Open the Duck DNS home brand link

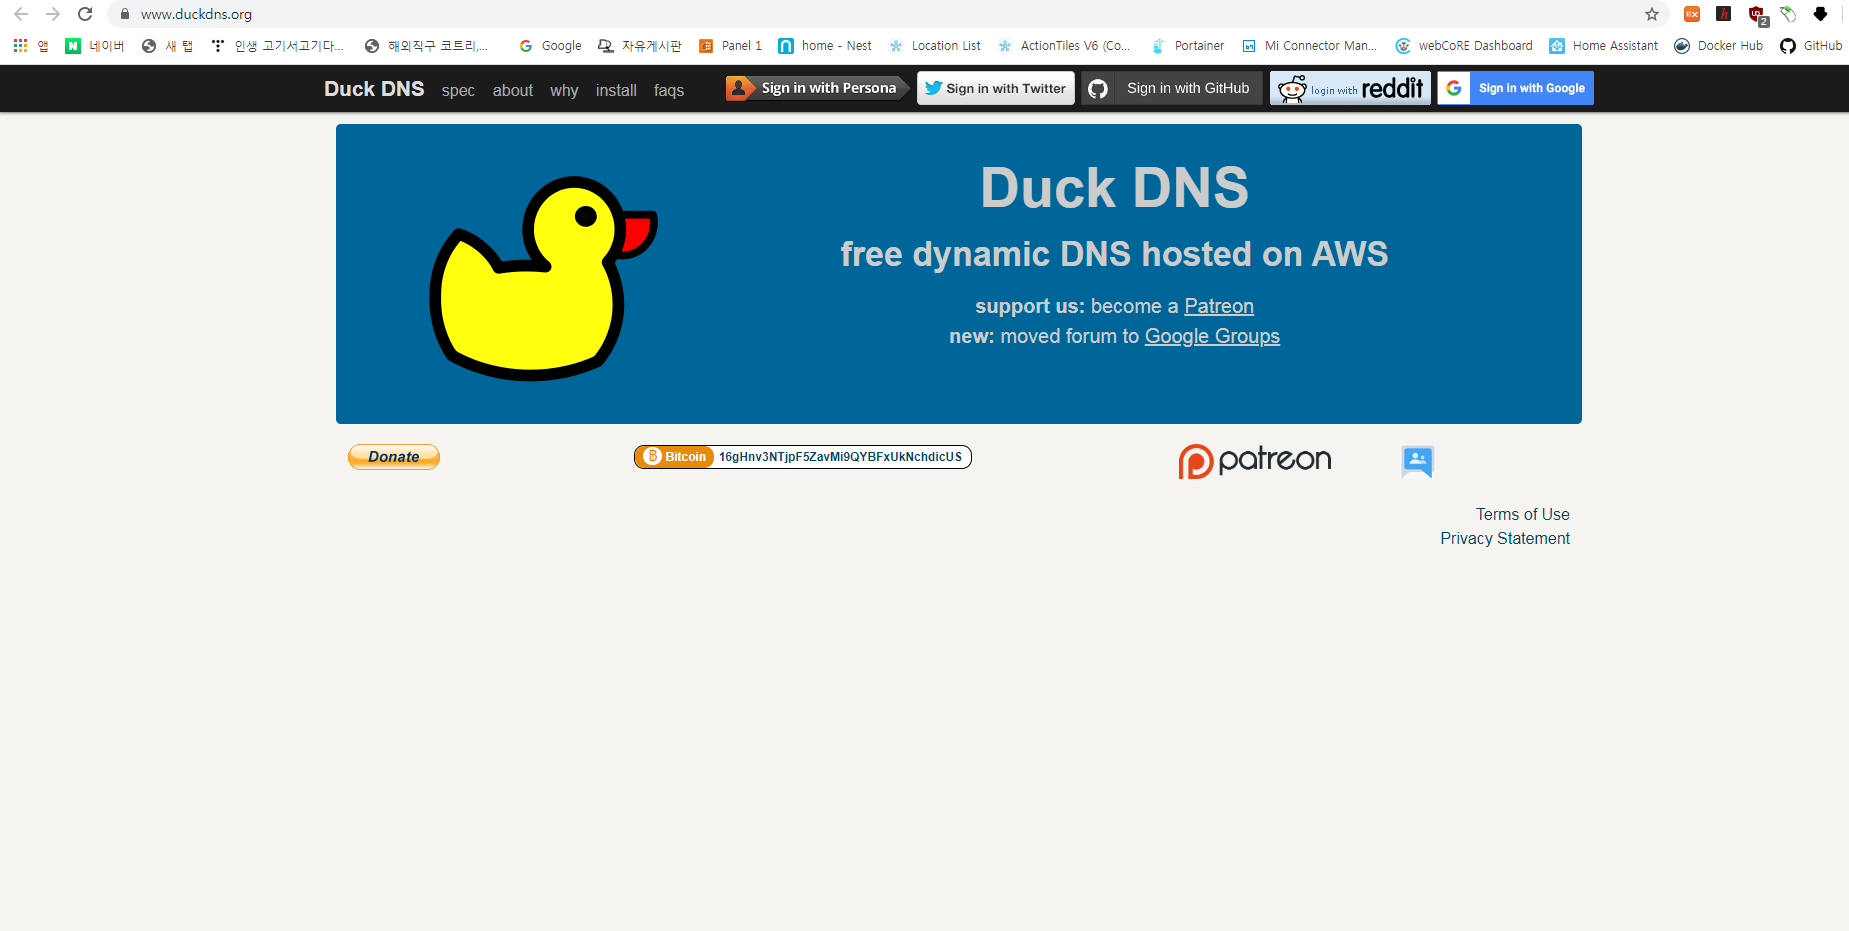(374, 89)
